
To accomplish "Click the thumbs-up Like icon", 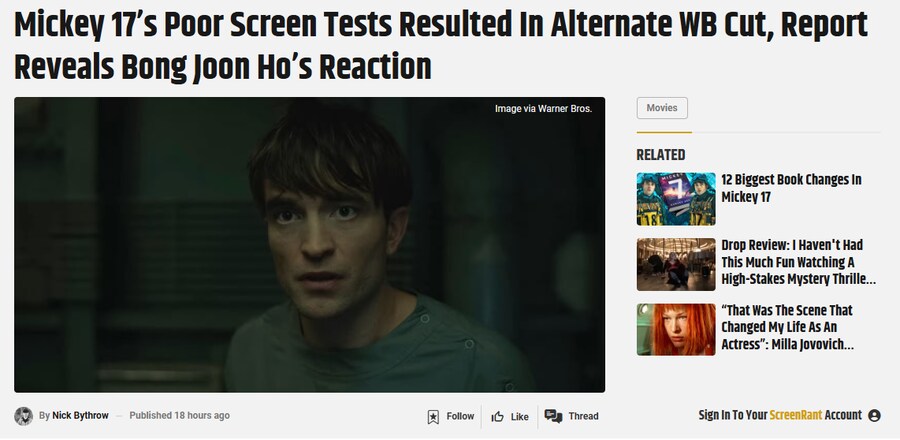I will click(497, 416).
